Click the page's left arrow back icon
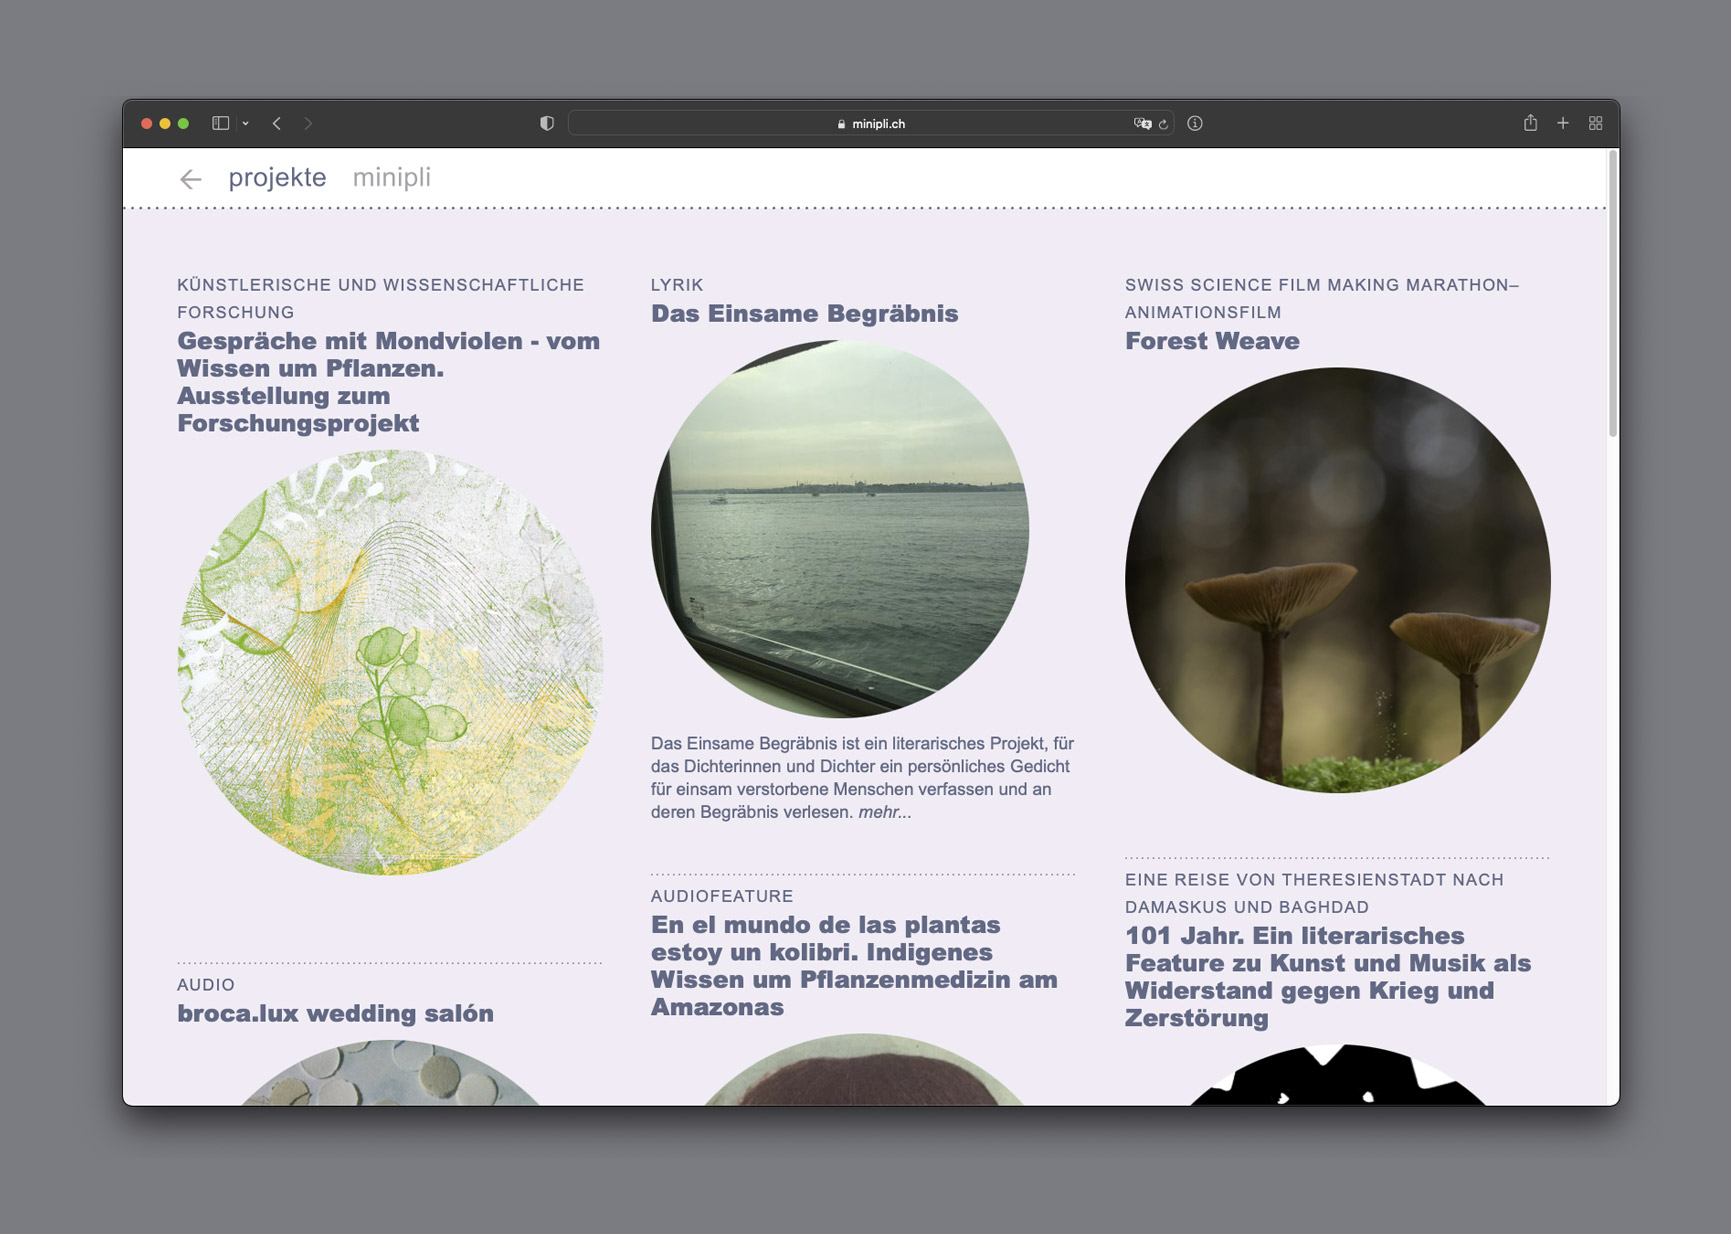This screenshot has height=1234, width=1731. (x=190, y=179)
